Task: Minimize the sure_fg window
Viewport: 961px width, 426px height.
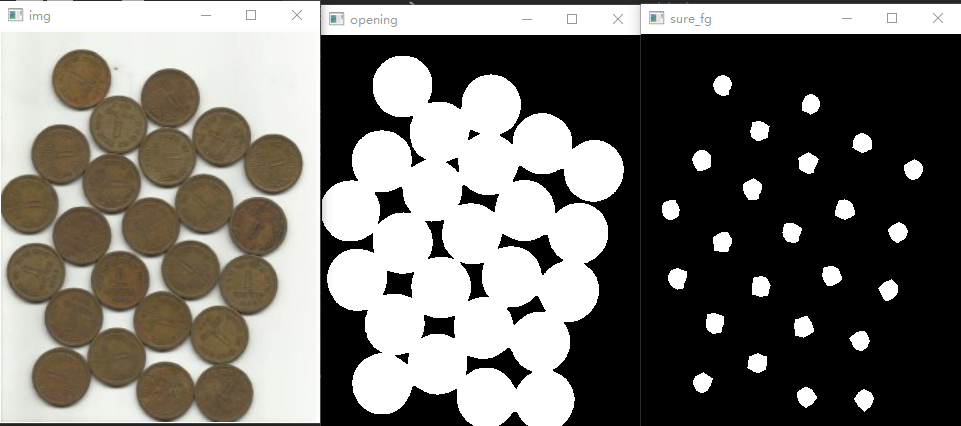Action: tap(847, 18)
